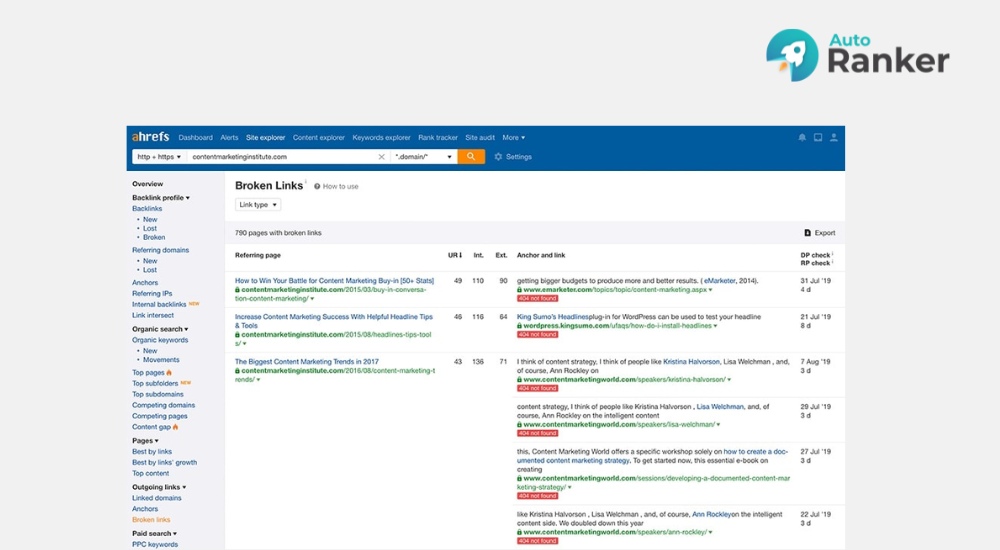Open 'How to Win Your Battle' page link
This screenshot has height=550, width=1000.
[x=334, y=281]
